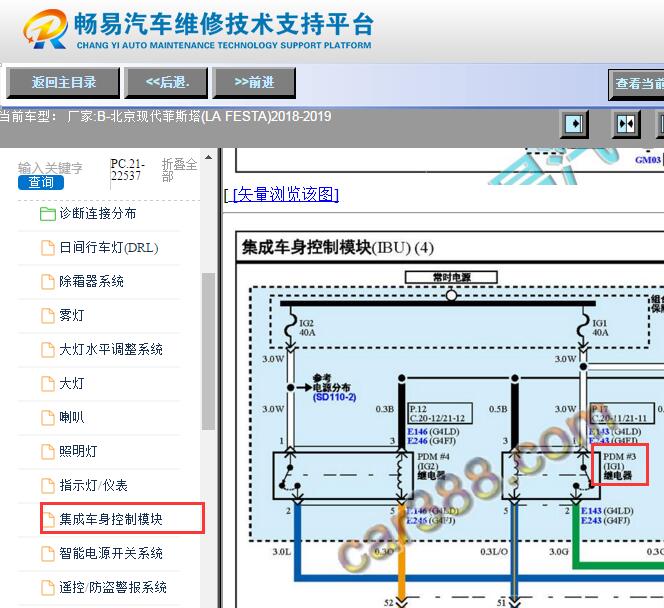This screenshot has width=664, height=608.
Task: Click the E246 (G4FJ) connector link
Action: [432, 441]
